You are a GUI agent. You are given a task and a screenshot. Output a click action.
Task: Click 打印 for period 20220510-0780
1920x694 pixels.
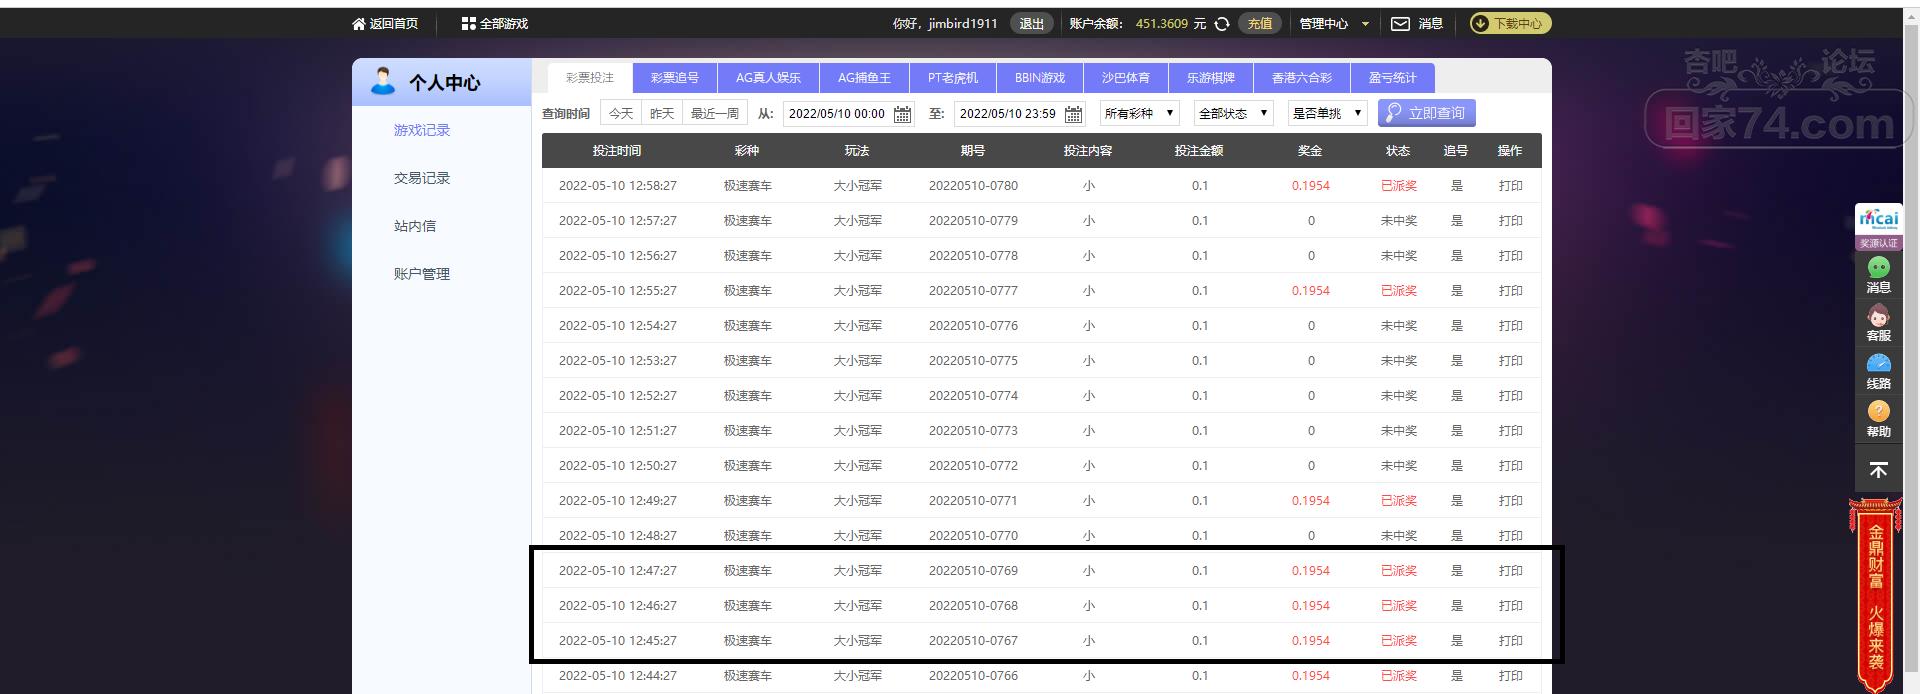tap(1510, 186)
